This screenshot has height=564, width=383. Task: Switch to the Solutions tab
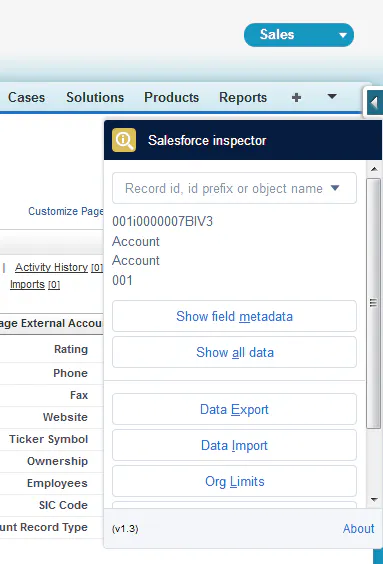[95, 97]
